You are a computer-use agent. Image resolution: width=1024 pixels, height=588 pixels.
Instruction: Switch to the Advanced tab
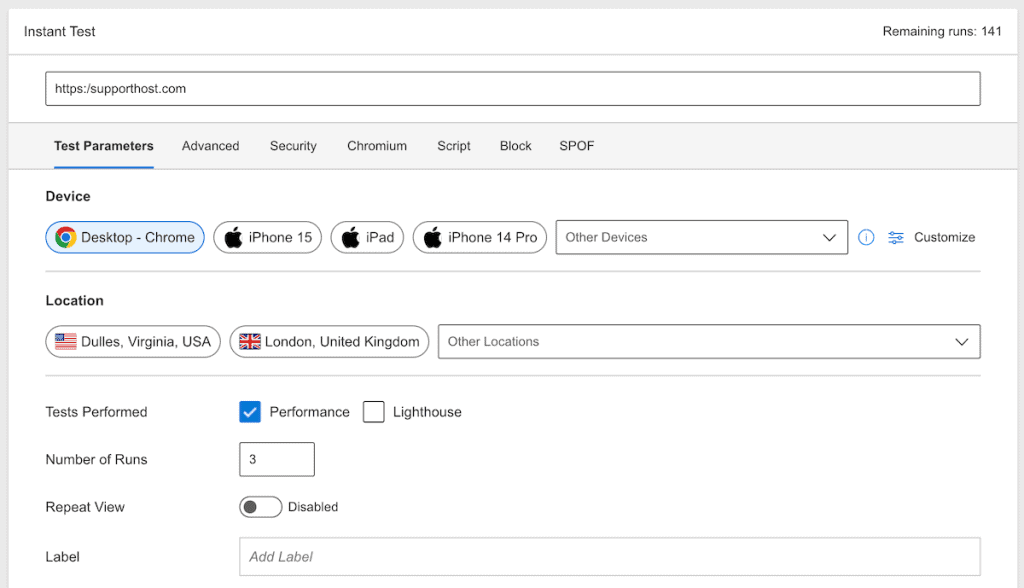[210, 146]
